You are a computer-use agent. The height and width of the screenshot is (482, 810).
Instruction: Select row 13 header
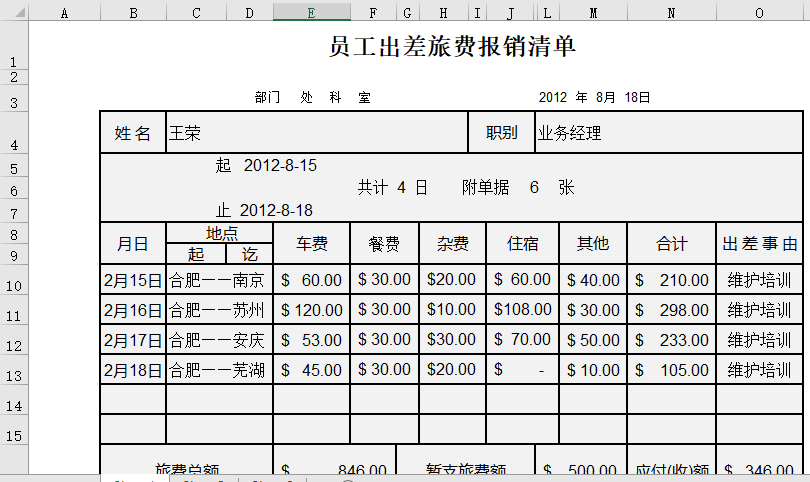click(x=14, y=371)
